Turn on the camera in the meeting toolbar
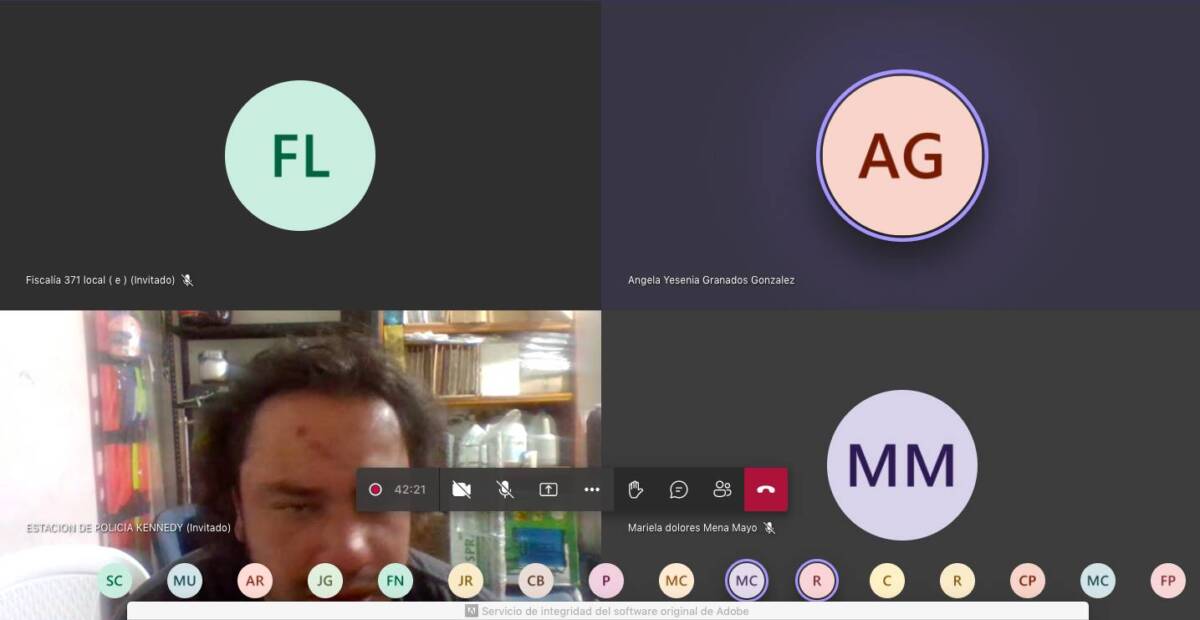This screenshot has width=1200, height=620. point(461,489)
